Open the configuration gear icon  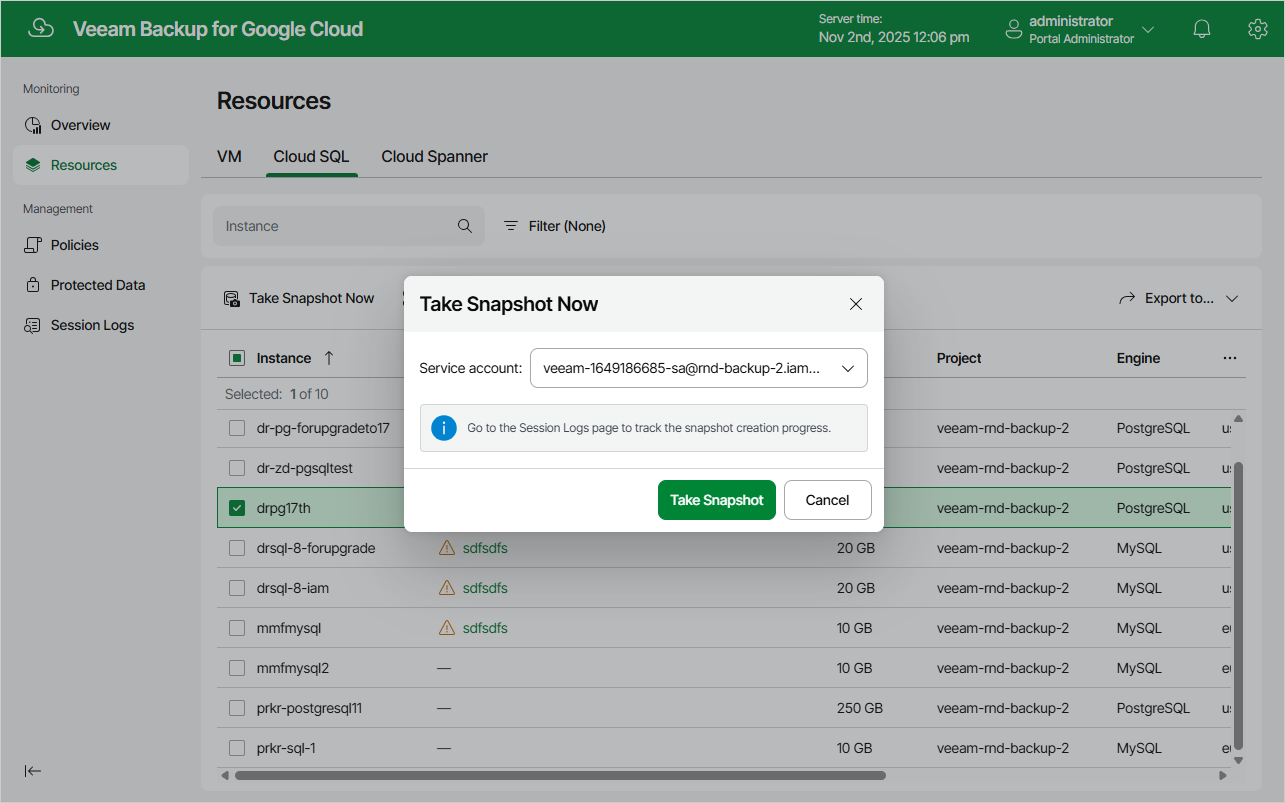click(x=1258, y=29)
